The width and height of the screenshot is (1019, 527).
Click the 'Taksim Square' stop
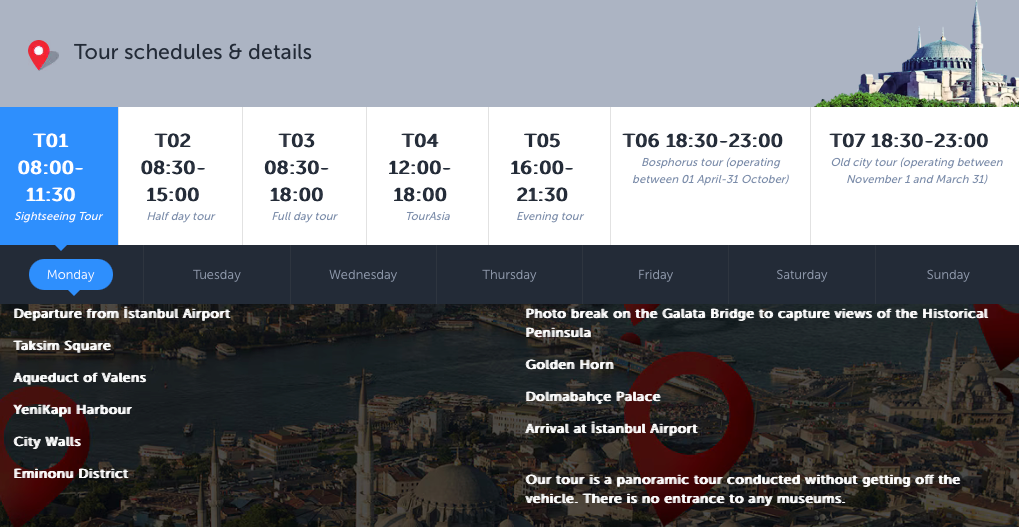(x=62, y=346)
